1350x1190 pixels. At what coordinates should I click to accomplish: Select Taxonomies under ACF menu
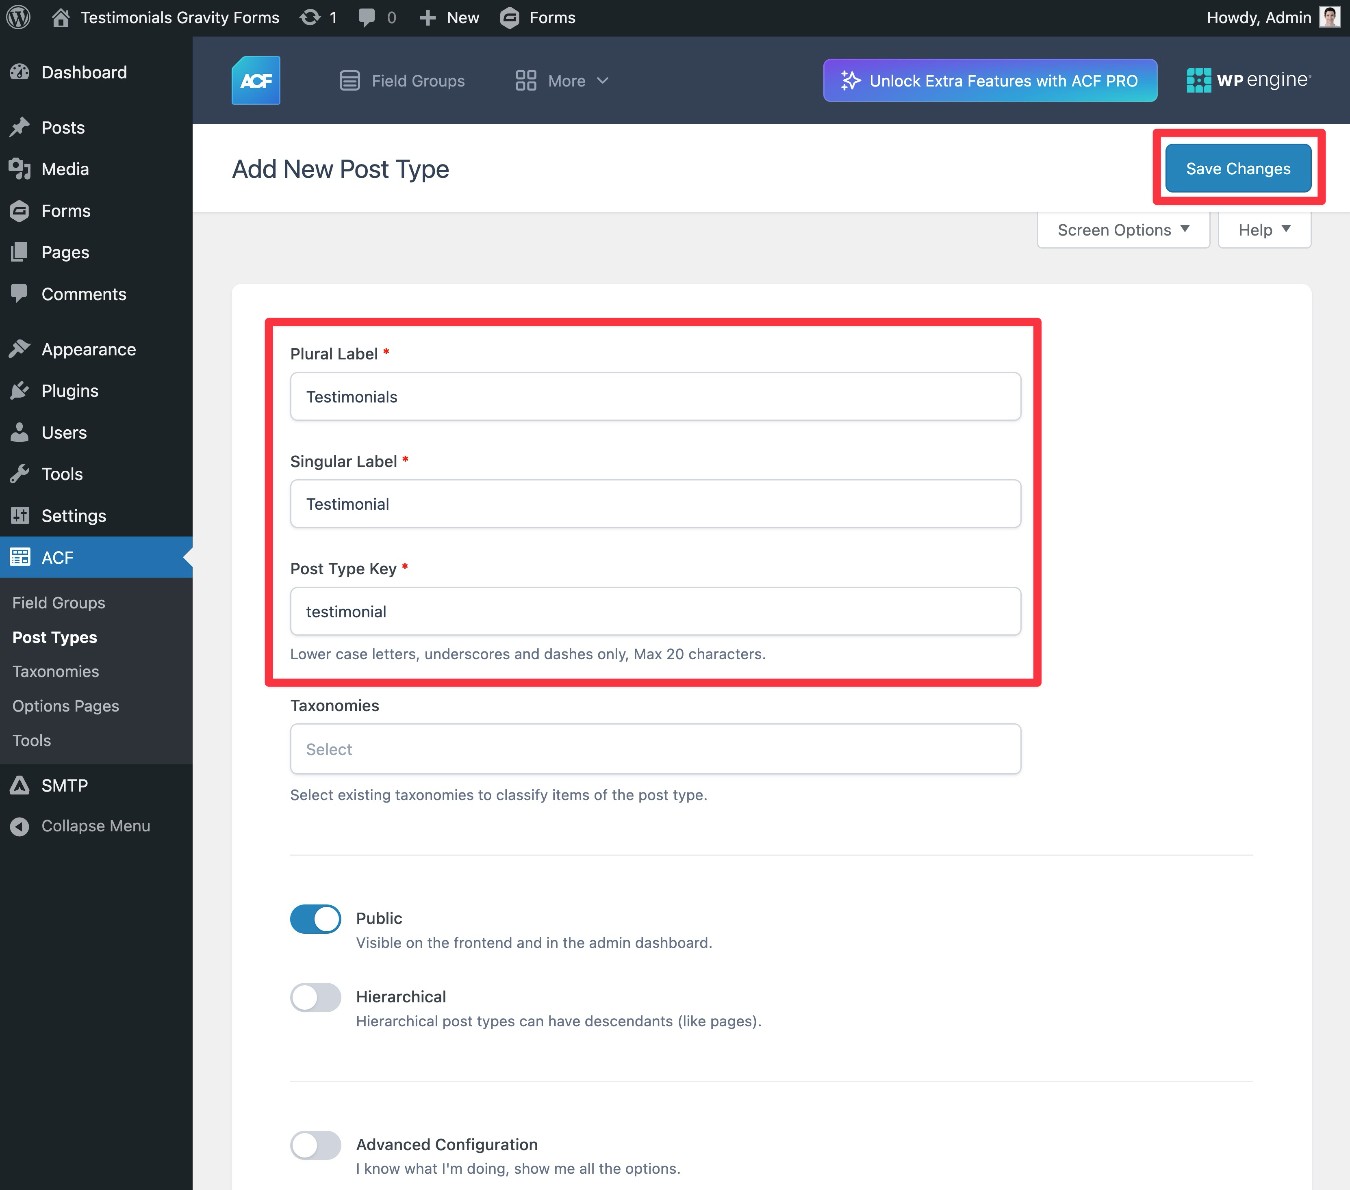(55, 671)
